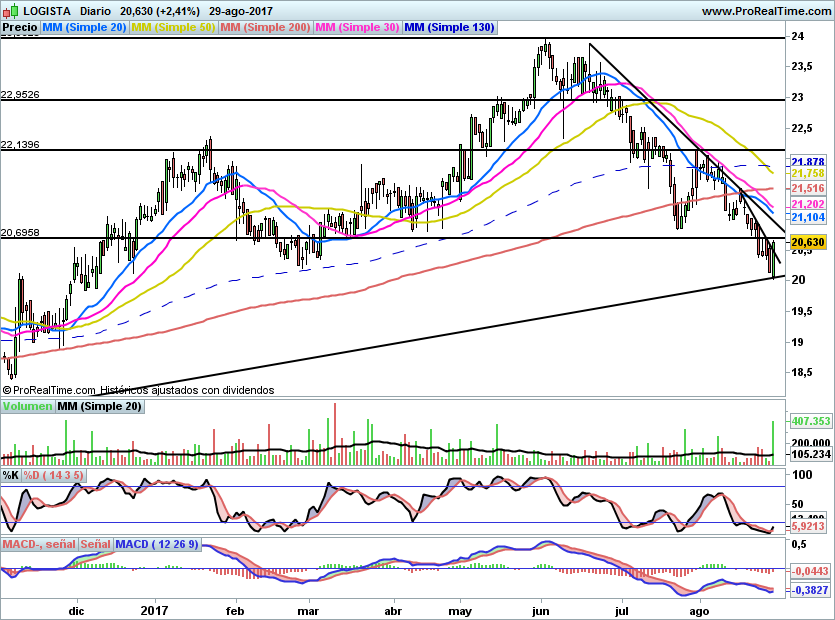The width and height of the screenshot is (835, 620).
Task: Click the highlighted 20,630 current price tag
Action: point(807,242)
